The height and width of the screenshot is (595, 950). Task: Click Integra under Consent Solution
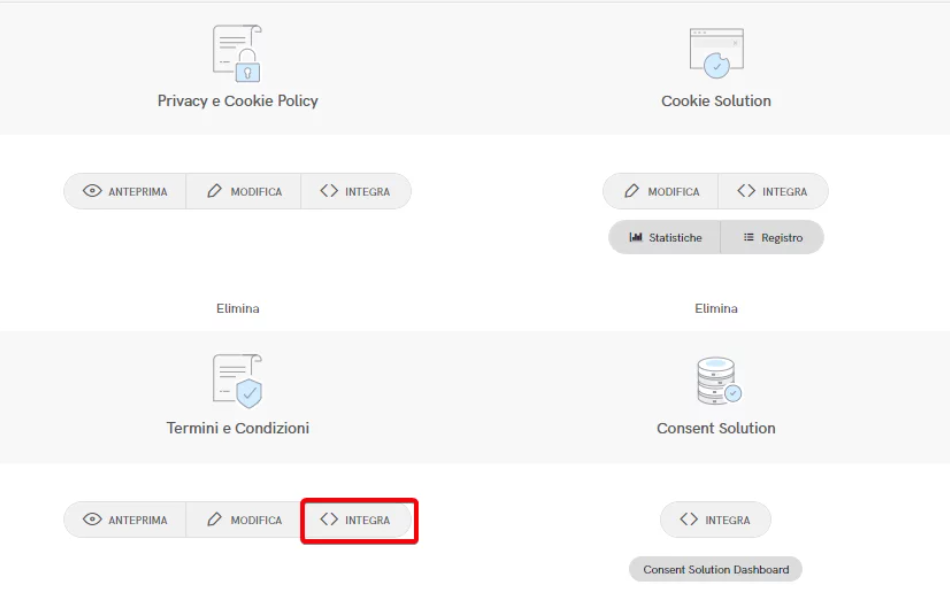coord(716,519)
